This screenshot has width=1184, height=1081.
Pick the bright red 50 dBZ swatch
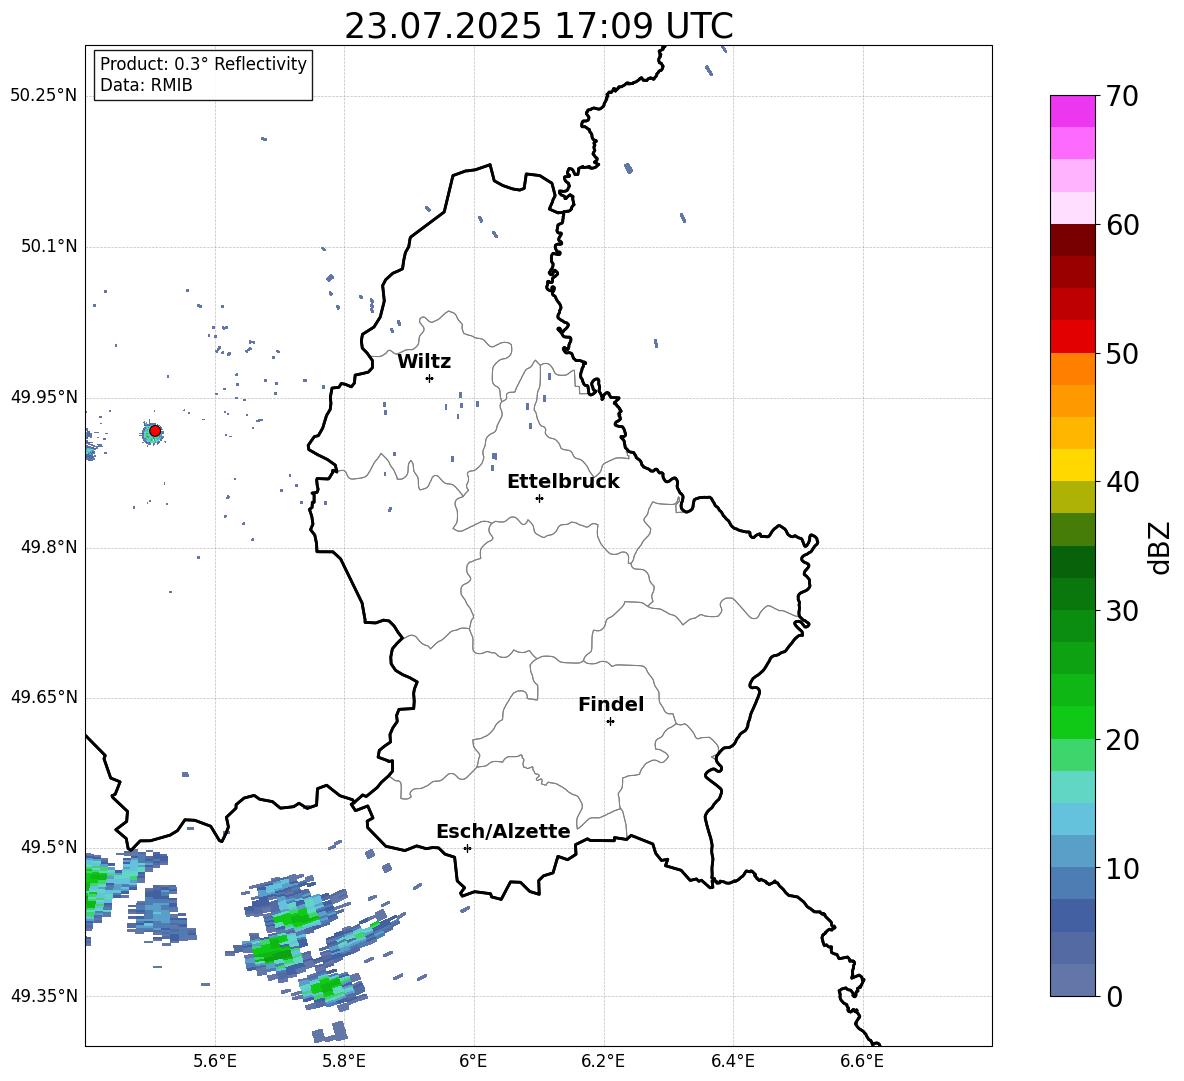(x=1072, y=337)
